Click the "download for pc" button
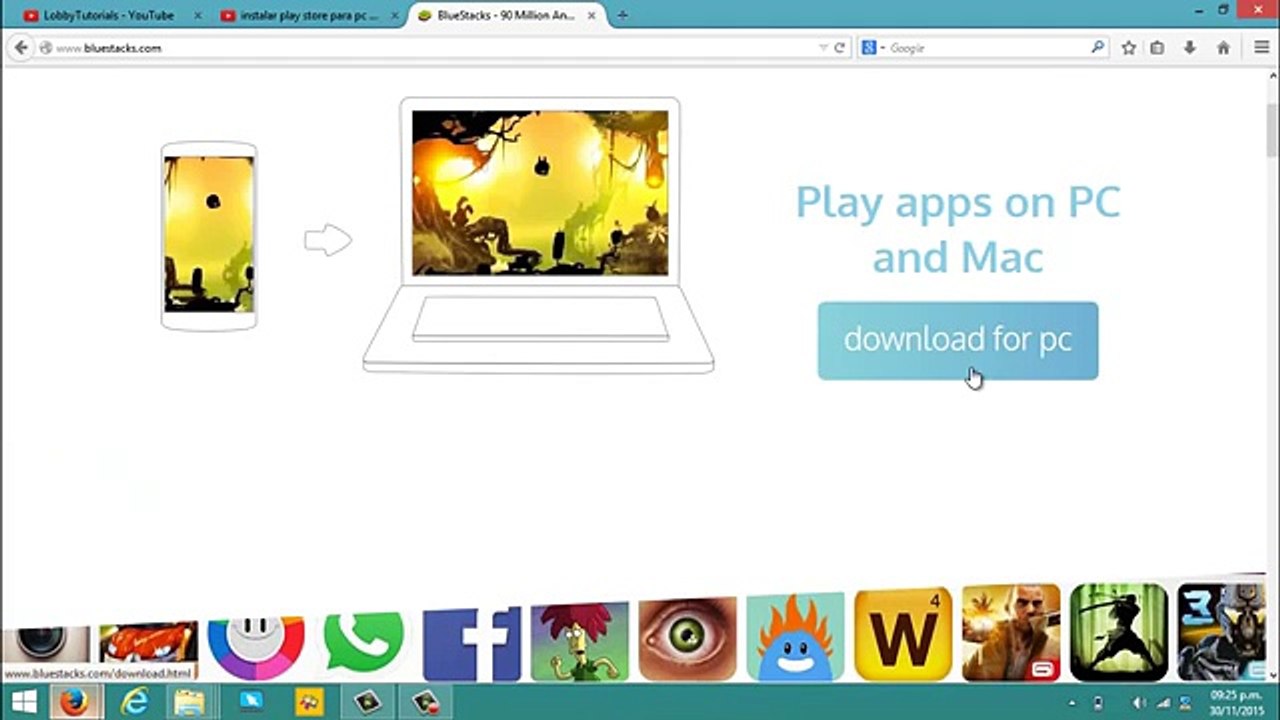The width and height of the screenshot is (1280, 720). pos(958,341)
